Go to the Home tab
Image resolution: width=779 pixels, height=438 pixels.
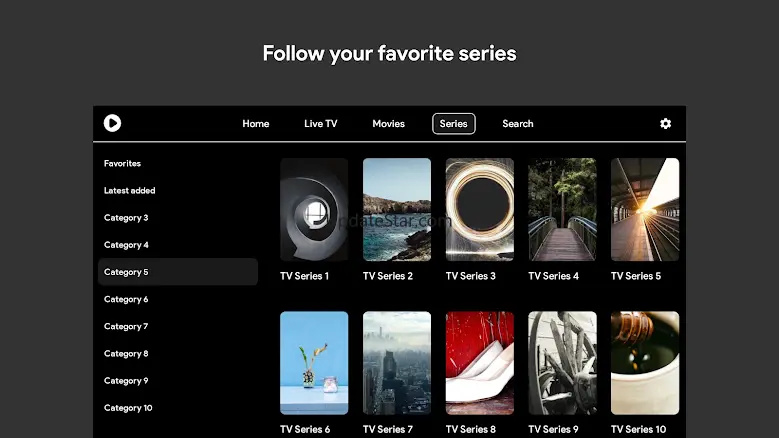[x=256, y=124]
